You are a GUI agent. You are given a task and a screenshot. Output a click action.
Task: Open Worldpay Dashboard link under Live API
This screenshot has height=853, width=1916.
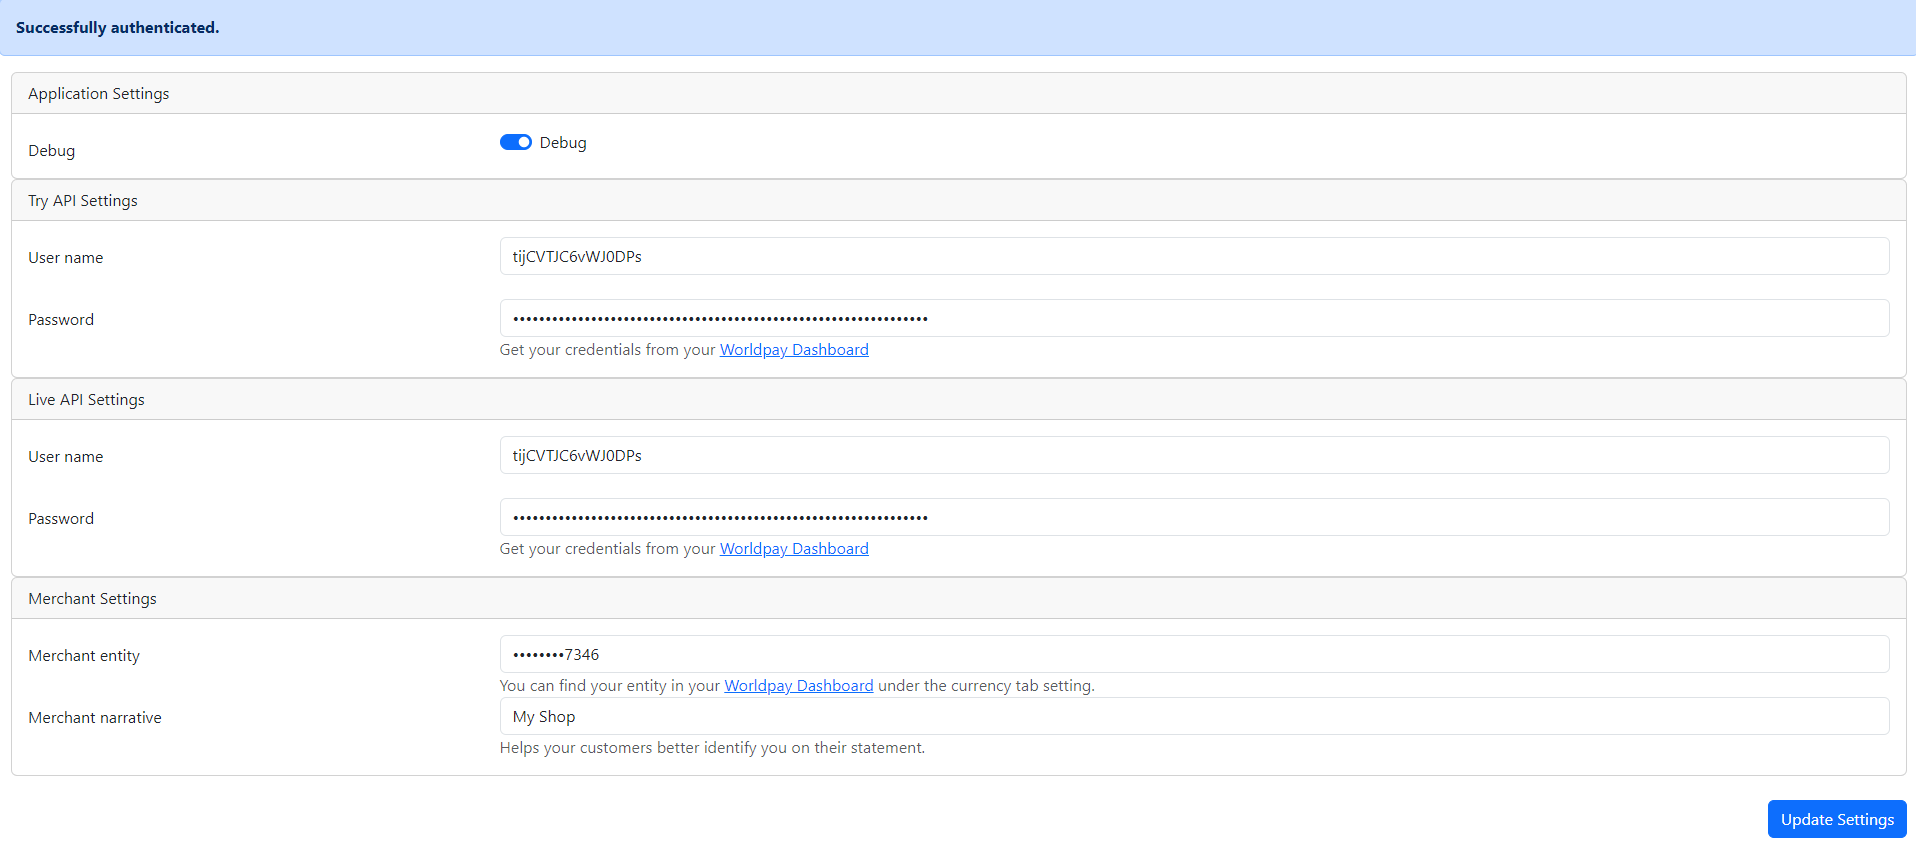point(794,549)
